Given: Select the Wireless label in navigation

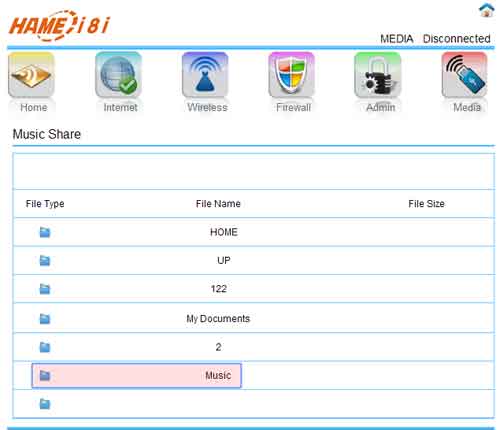Looking at the screenshot, I should click(x=207, y=107).
